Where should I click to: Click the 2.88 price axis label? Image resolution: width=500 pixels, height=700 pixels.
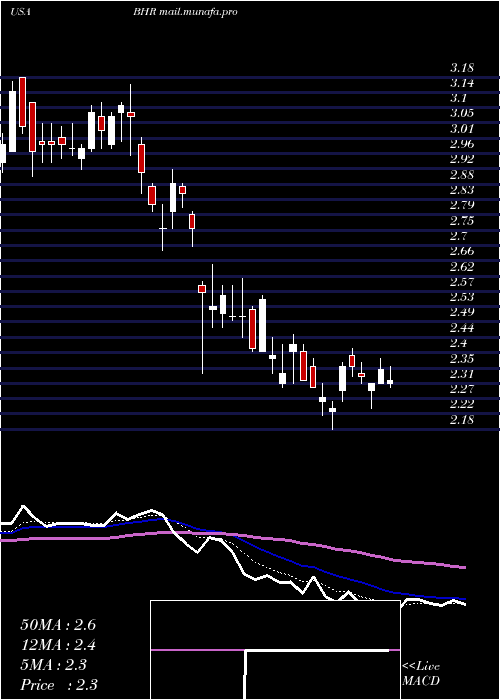[462, 175]
